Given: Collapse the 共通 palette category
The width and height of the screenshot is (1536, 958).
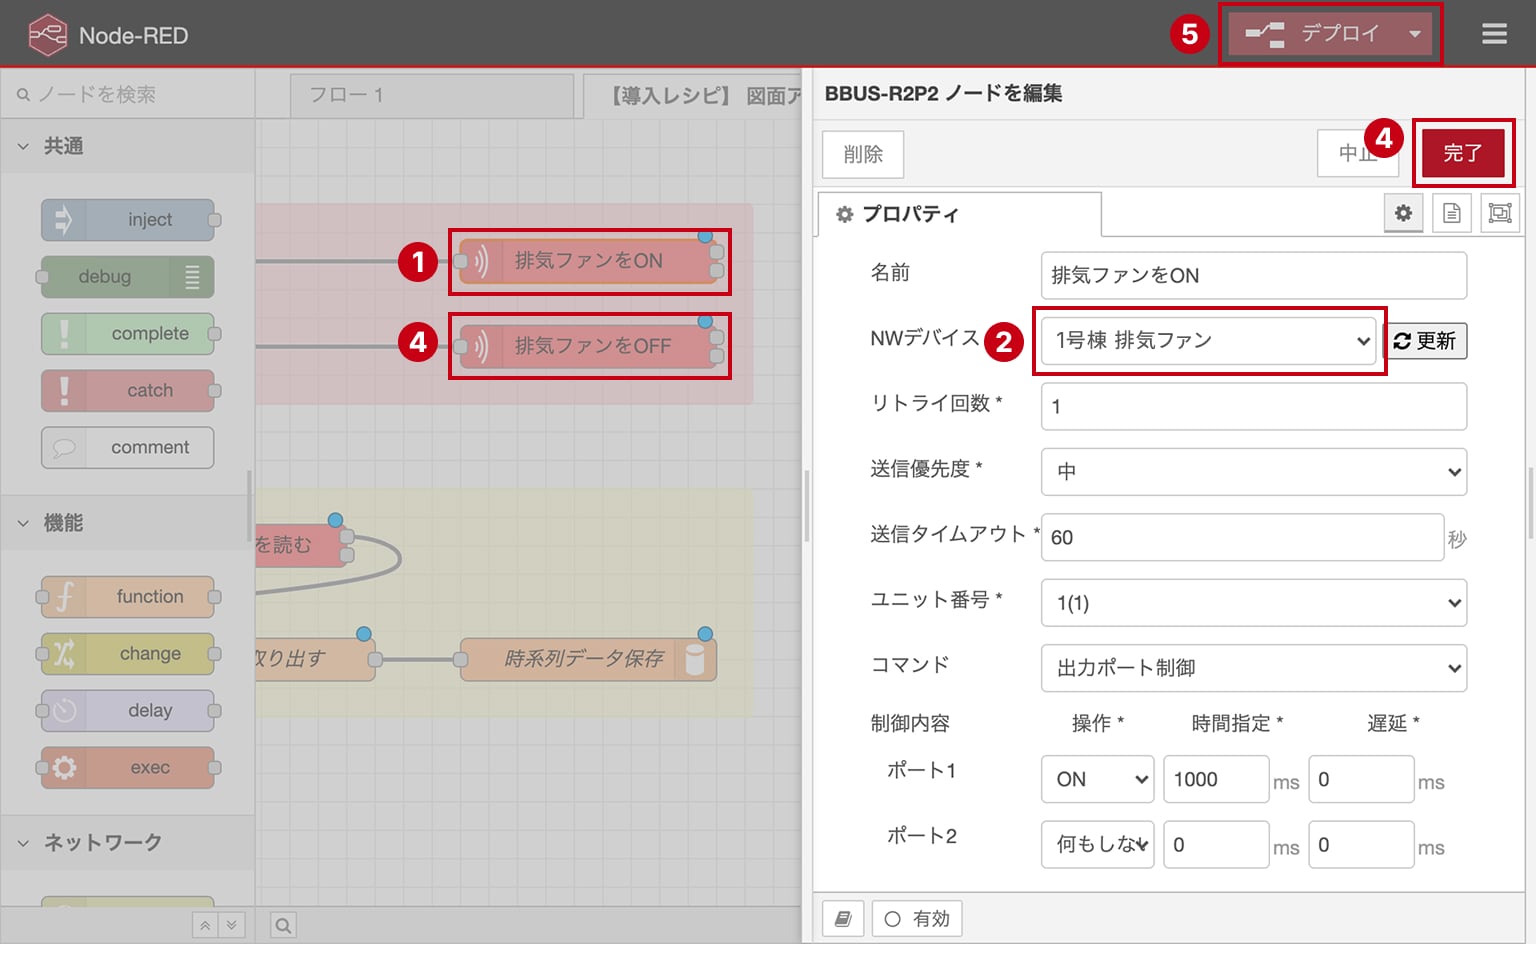Looking at the screenshot, I should 128,146.
